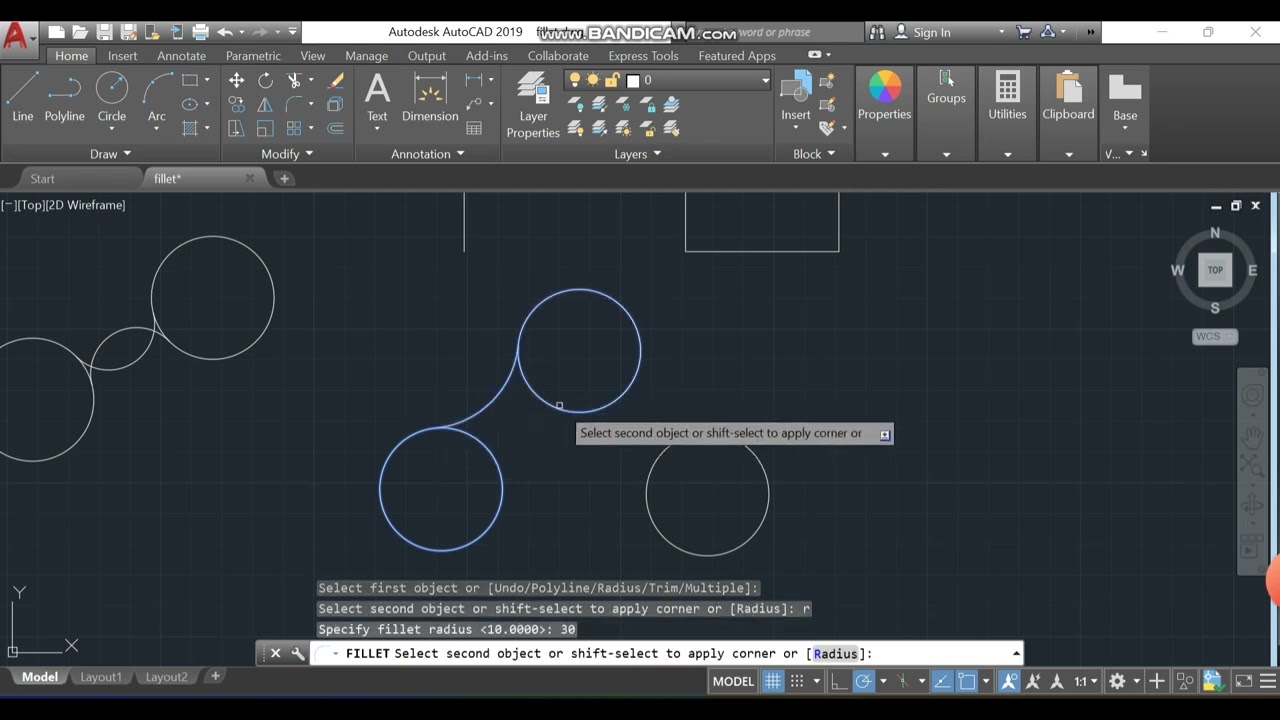Switch to the Express Tools tab
Image resolution: width=1280 pixels, height=720 pixels.
[643, 56]
